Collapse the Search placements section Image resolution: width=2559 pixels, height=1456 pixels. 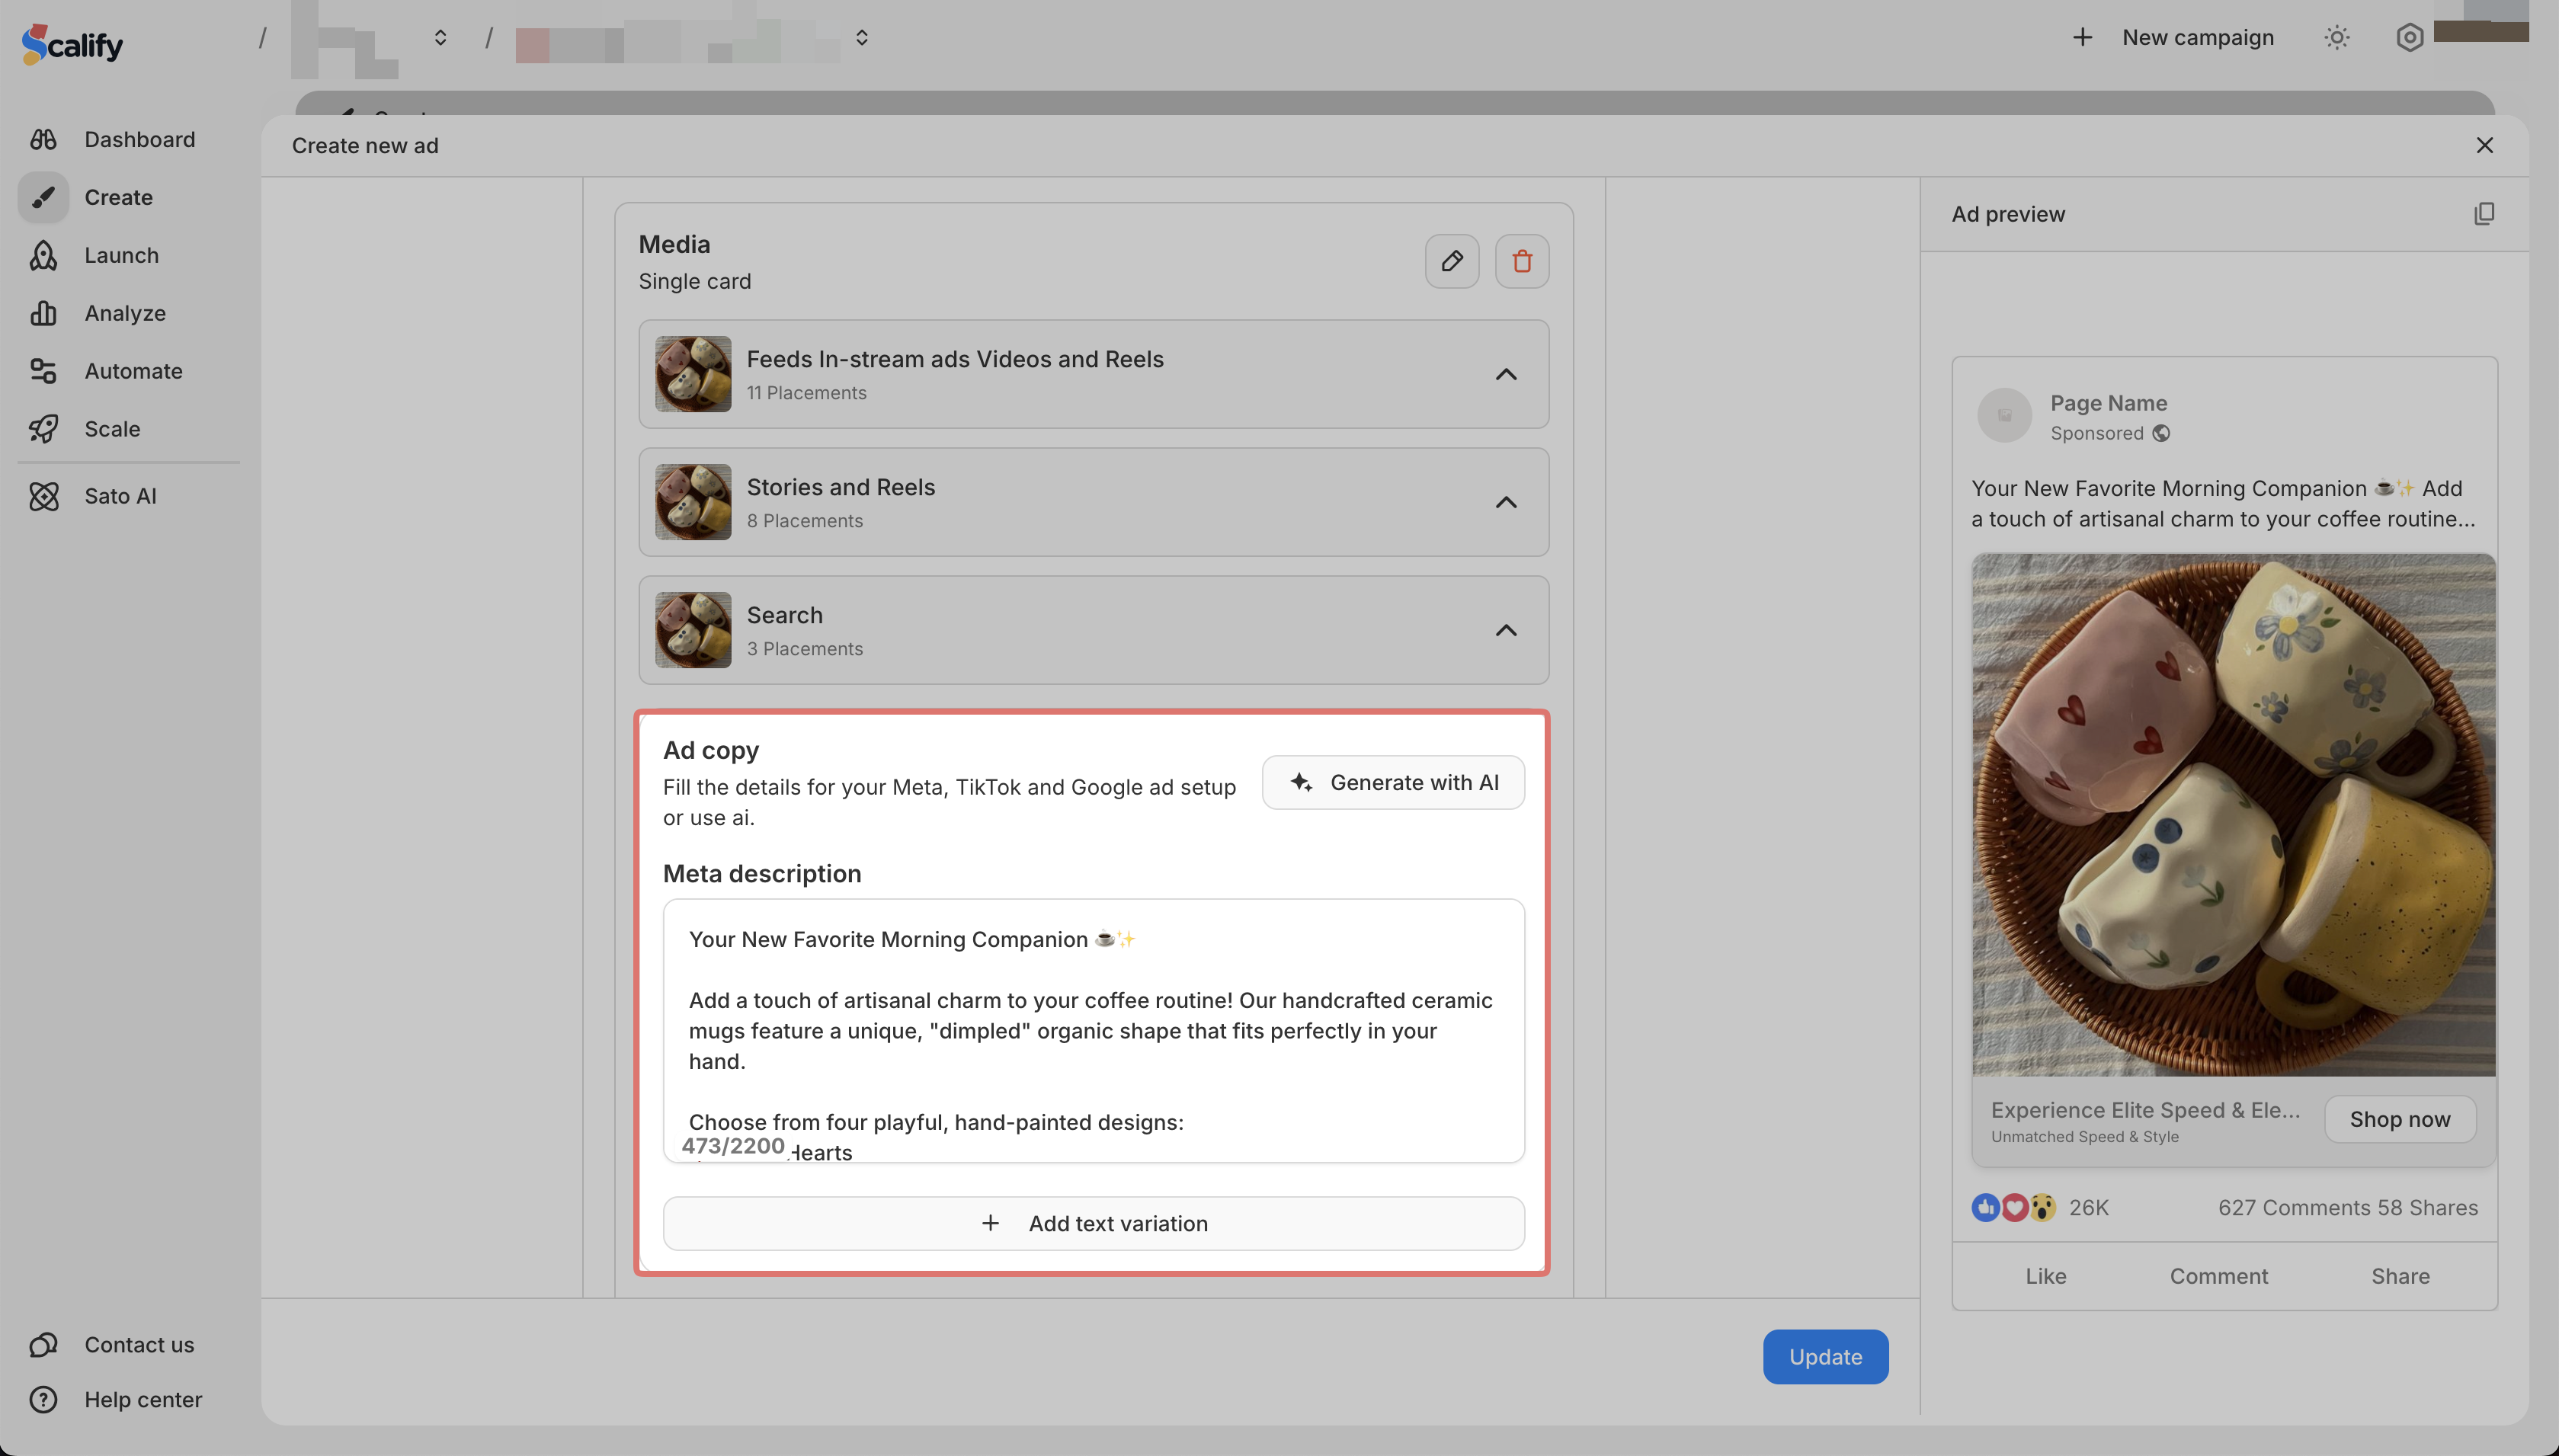1505,630
